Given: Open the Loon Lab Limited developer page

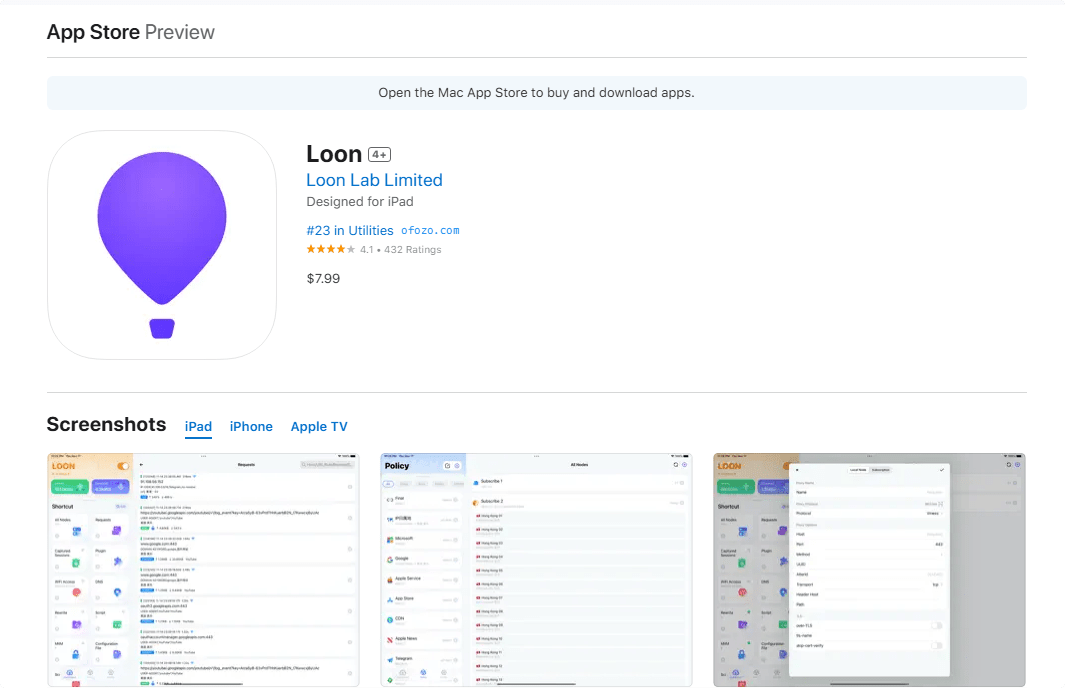Looking at the screenshot, I should coord(374,180).
